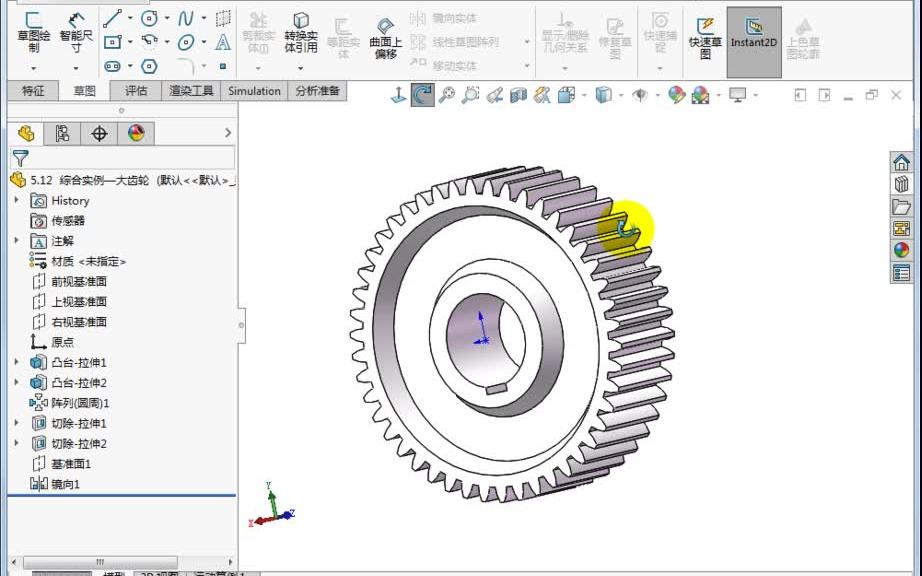
Task: Open the Section View tool
Action: tap(518, 95)
